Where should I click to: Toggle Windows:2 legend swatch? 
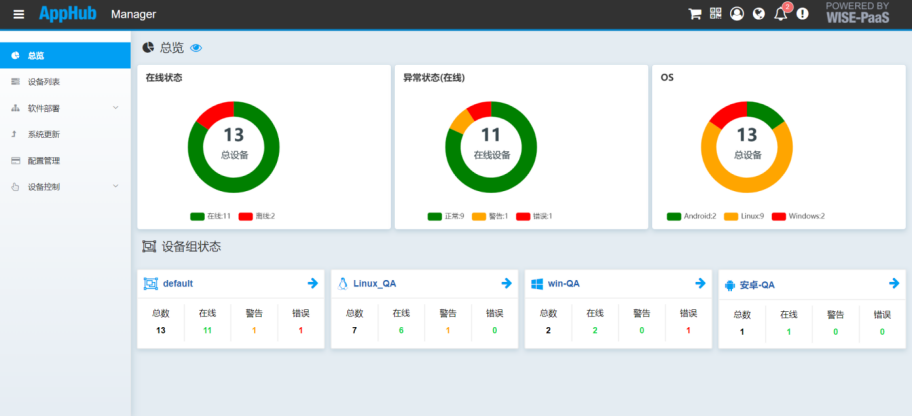coord(779,216)
